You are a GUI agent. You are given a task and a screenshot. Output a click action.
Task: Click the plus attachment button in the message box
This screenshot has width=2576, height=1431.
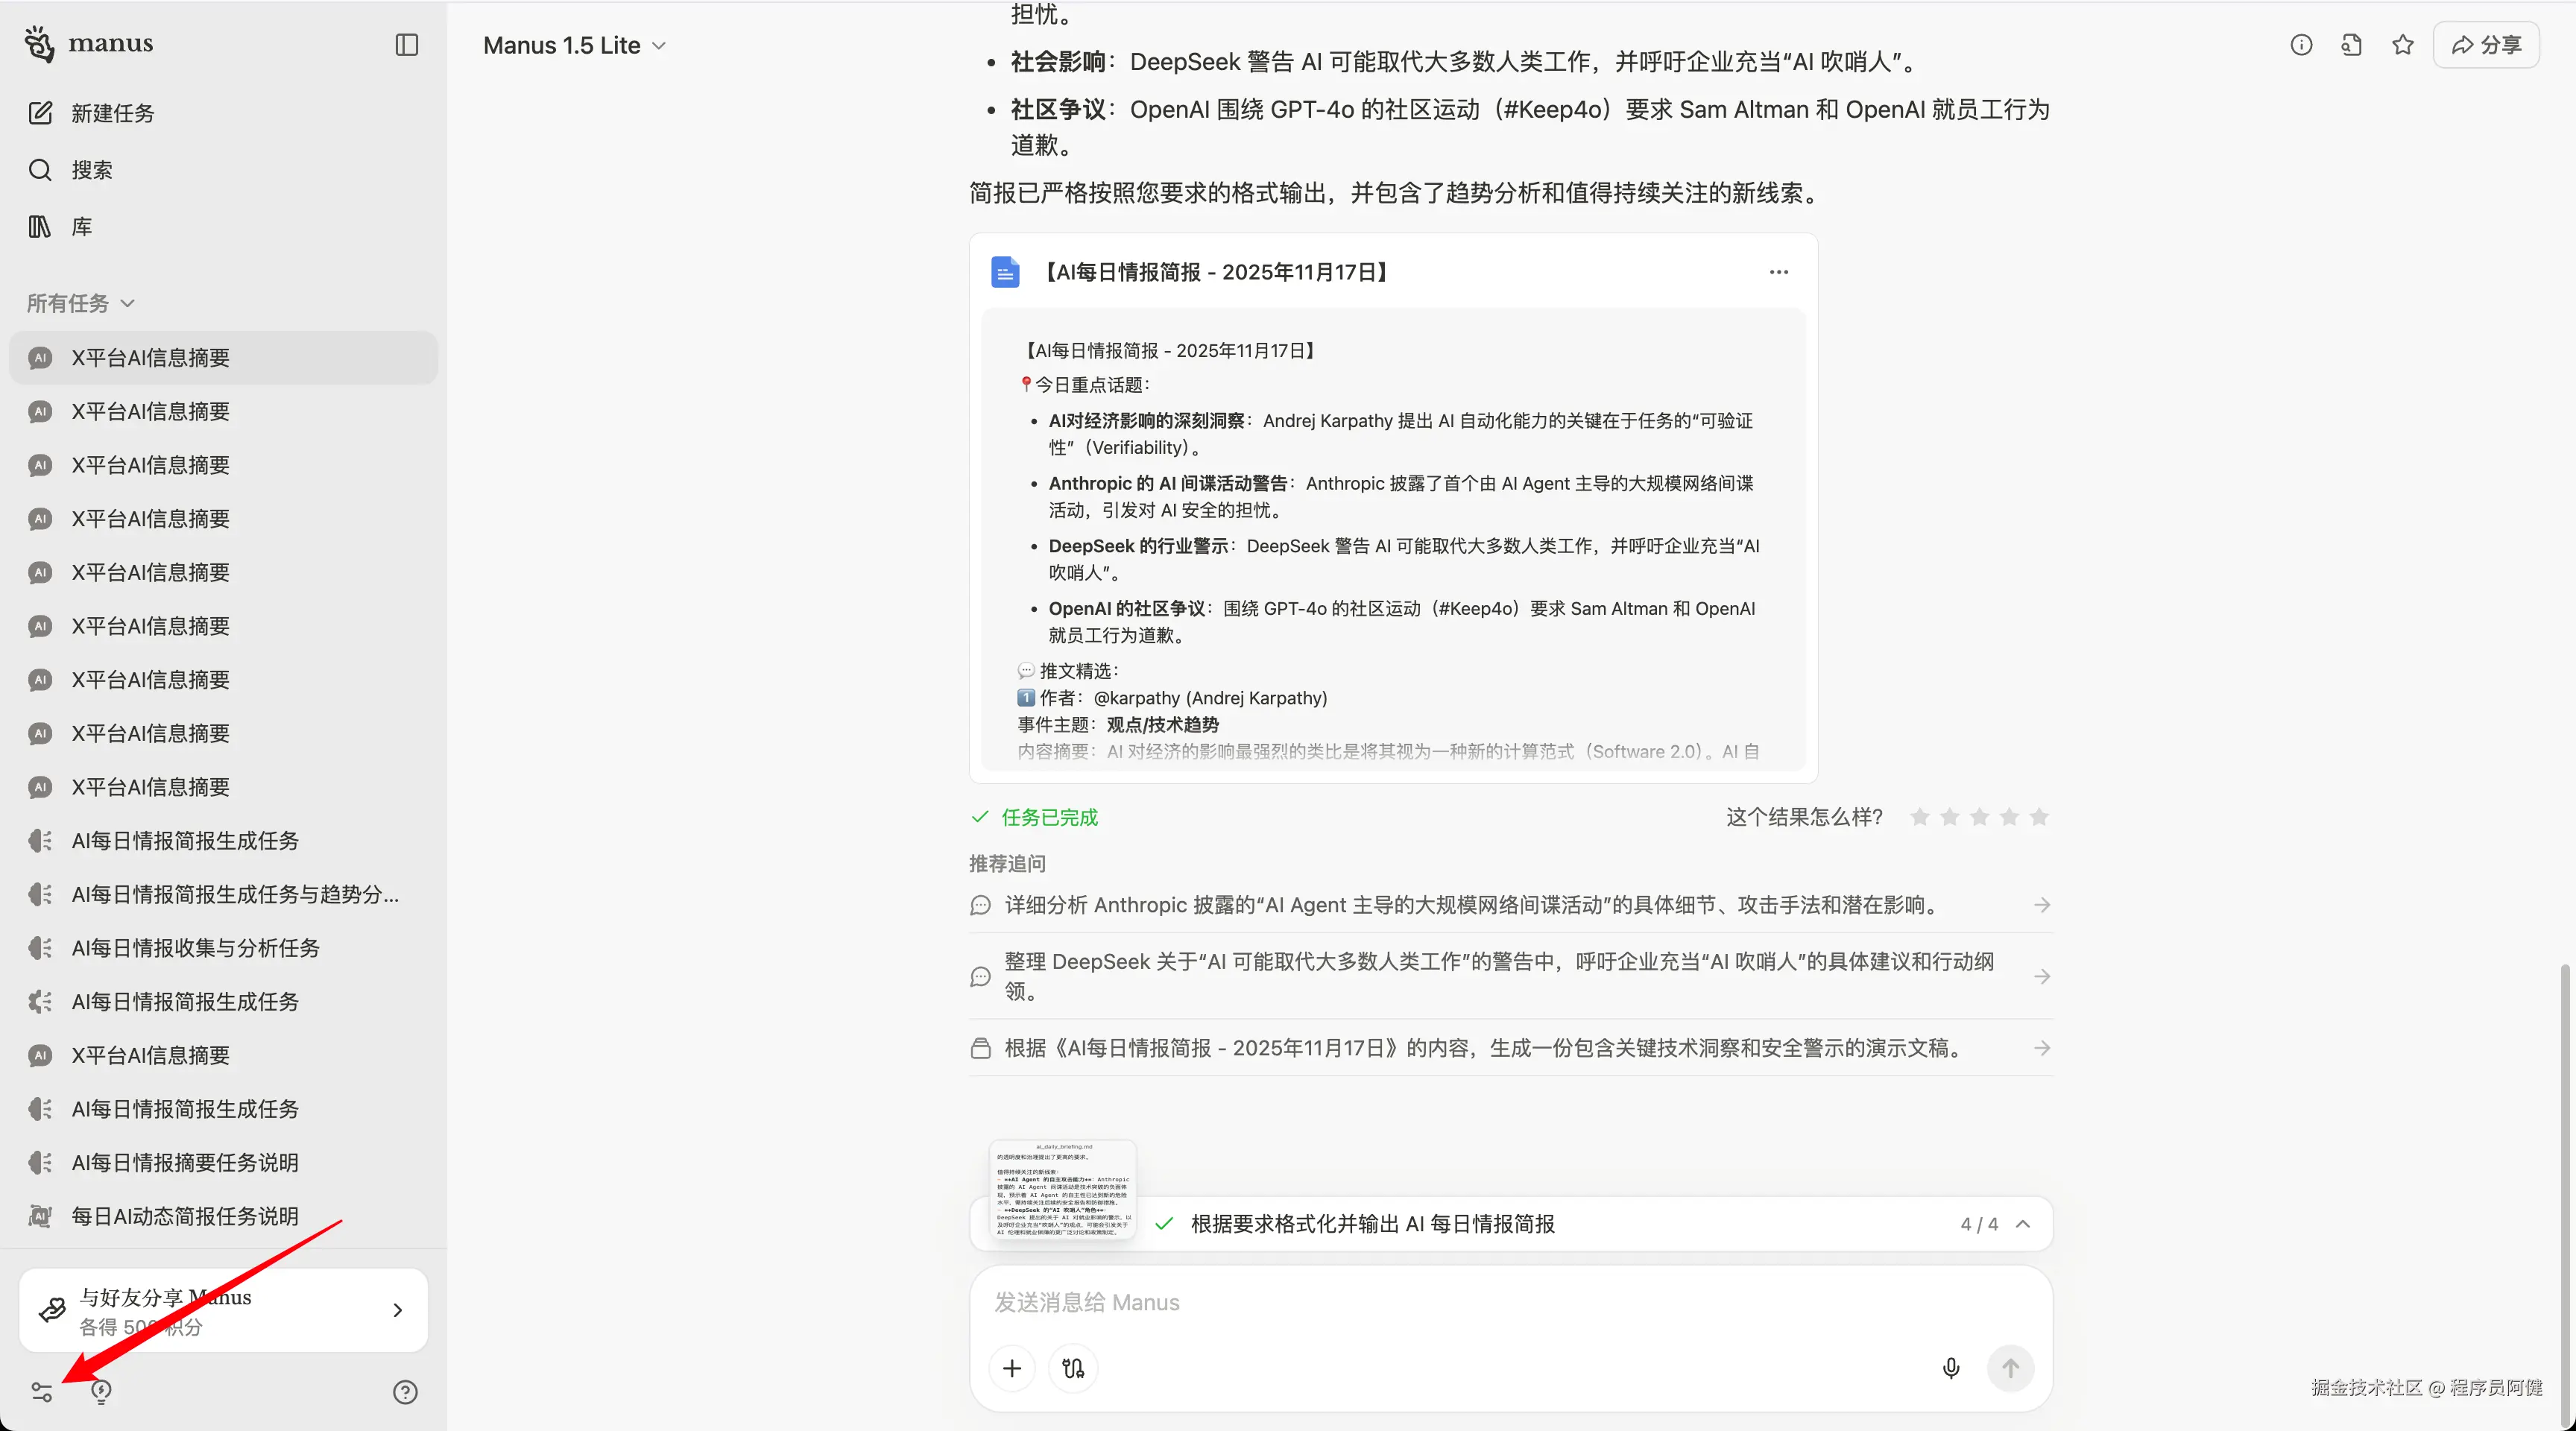[x=1012, y=1367]
